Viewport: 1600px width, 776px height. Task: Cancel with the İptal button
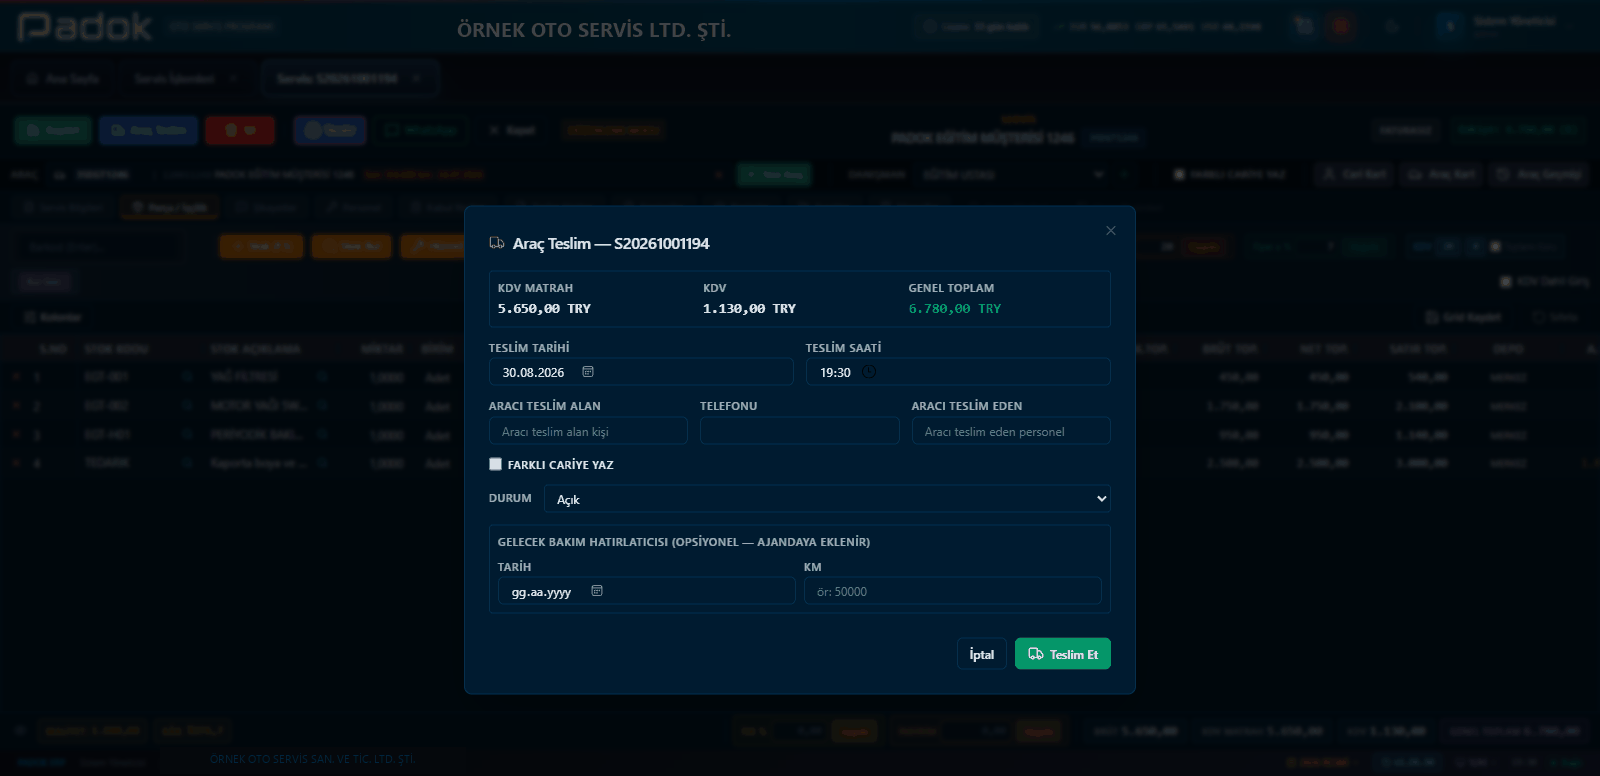(x=981, y=654)
